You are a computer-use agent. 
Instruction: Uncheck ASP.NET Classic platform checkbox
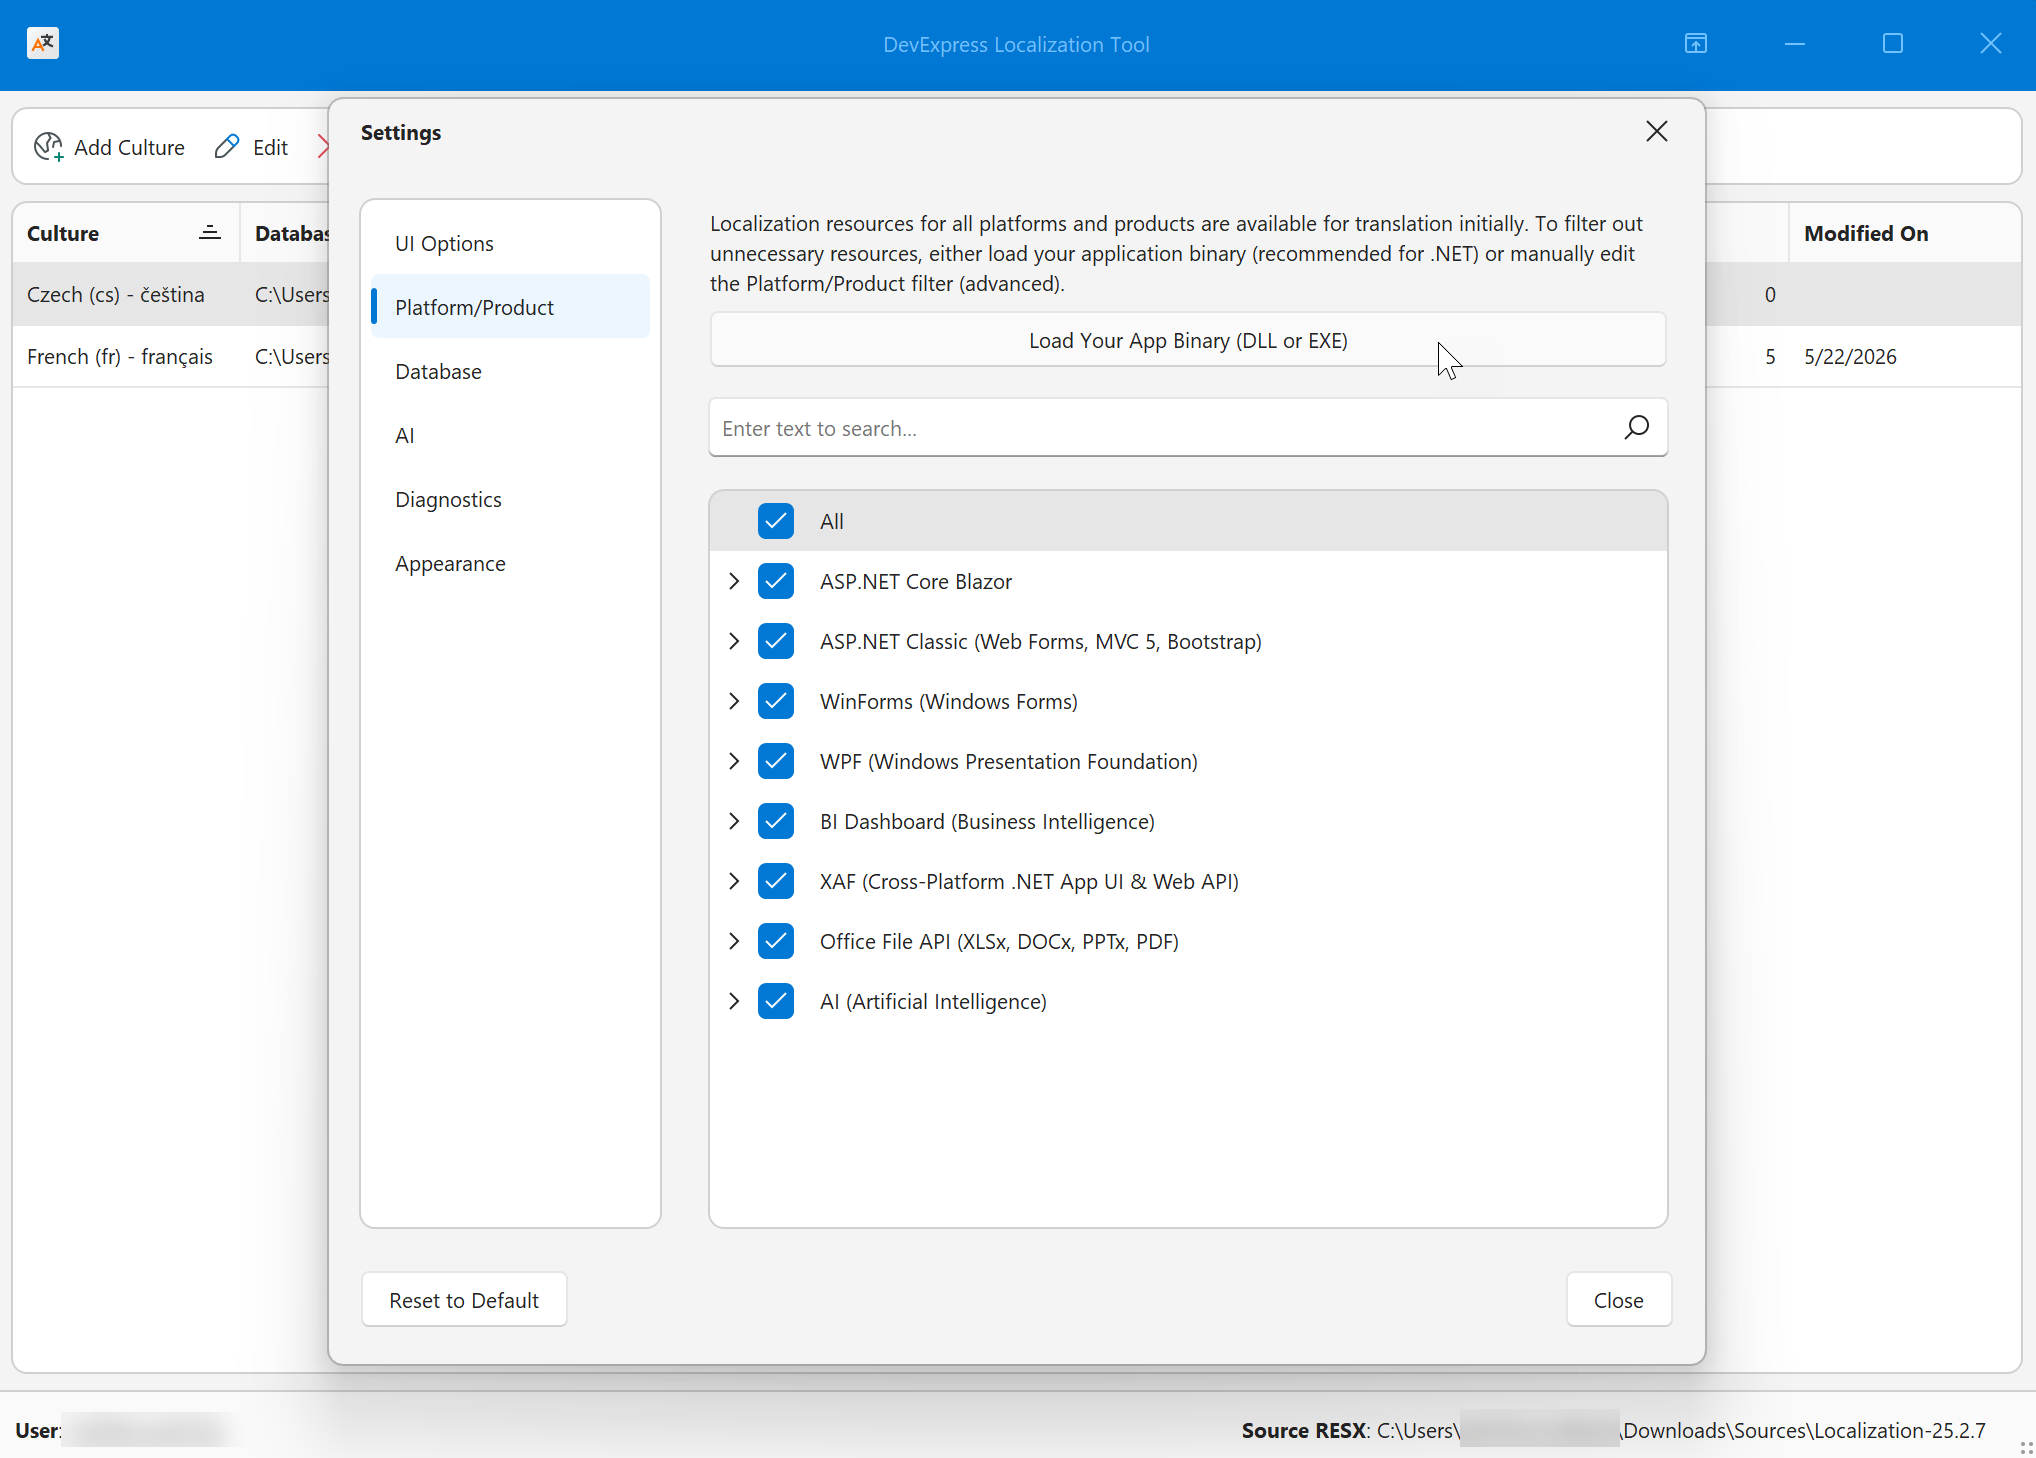[776, 641]
